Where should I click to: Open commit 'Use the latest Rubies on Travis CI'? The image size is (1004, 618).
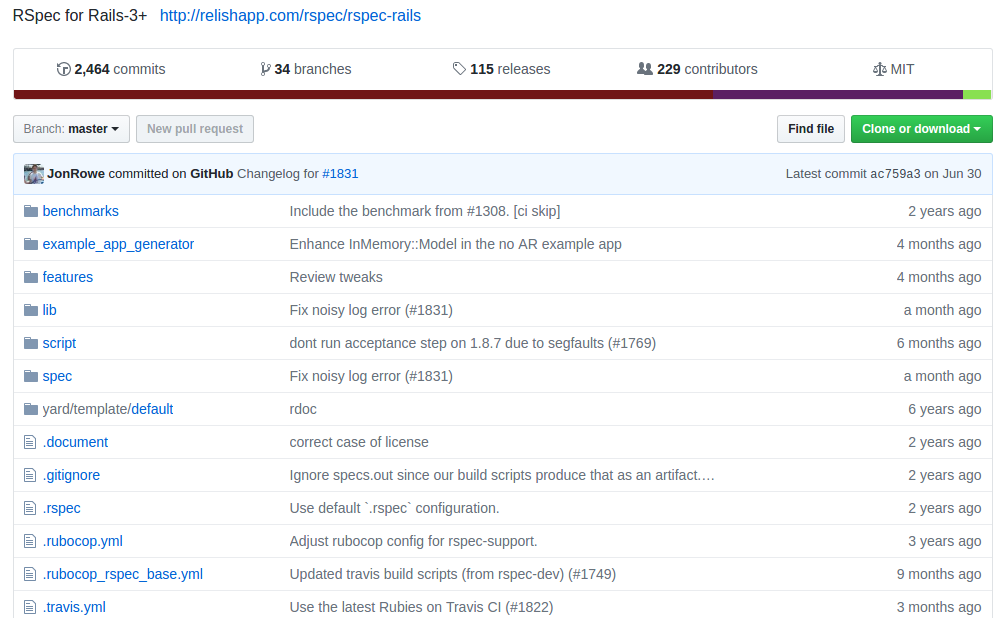[x=421, y=607]
